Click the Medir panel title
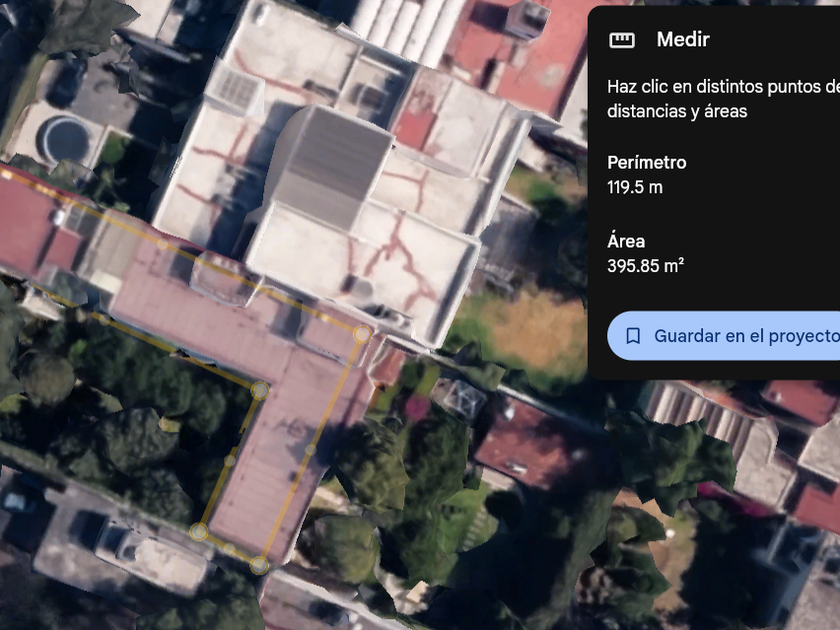 click(683, 39)
